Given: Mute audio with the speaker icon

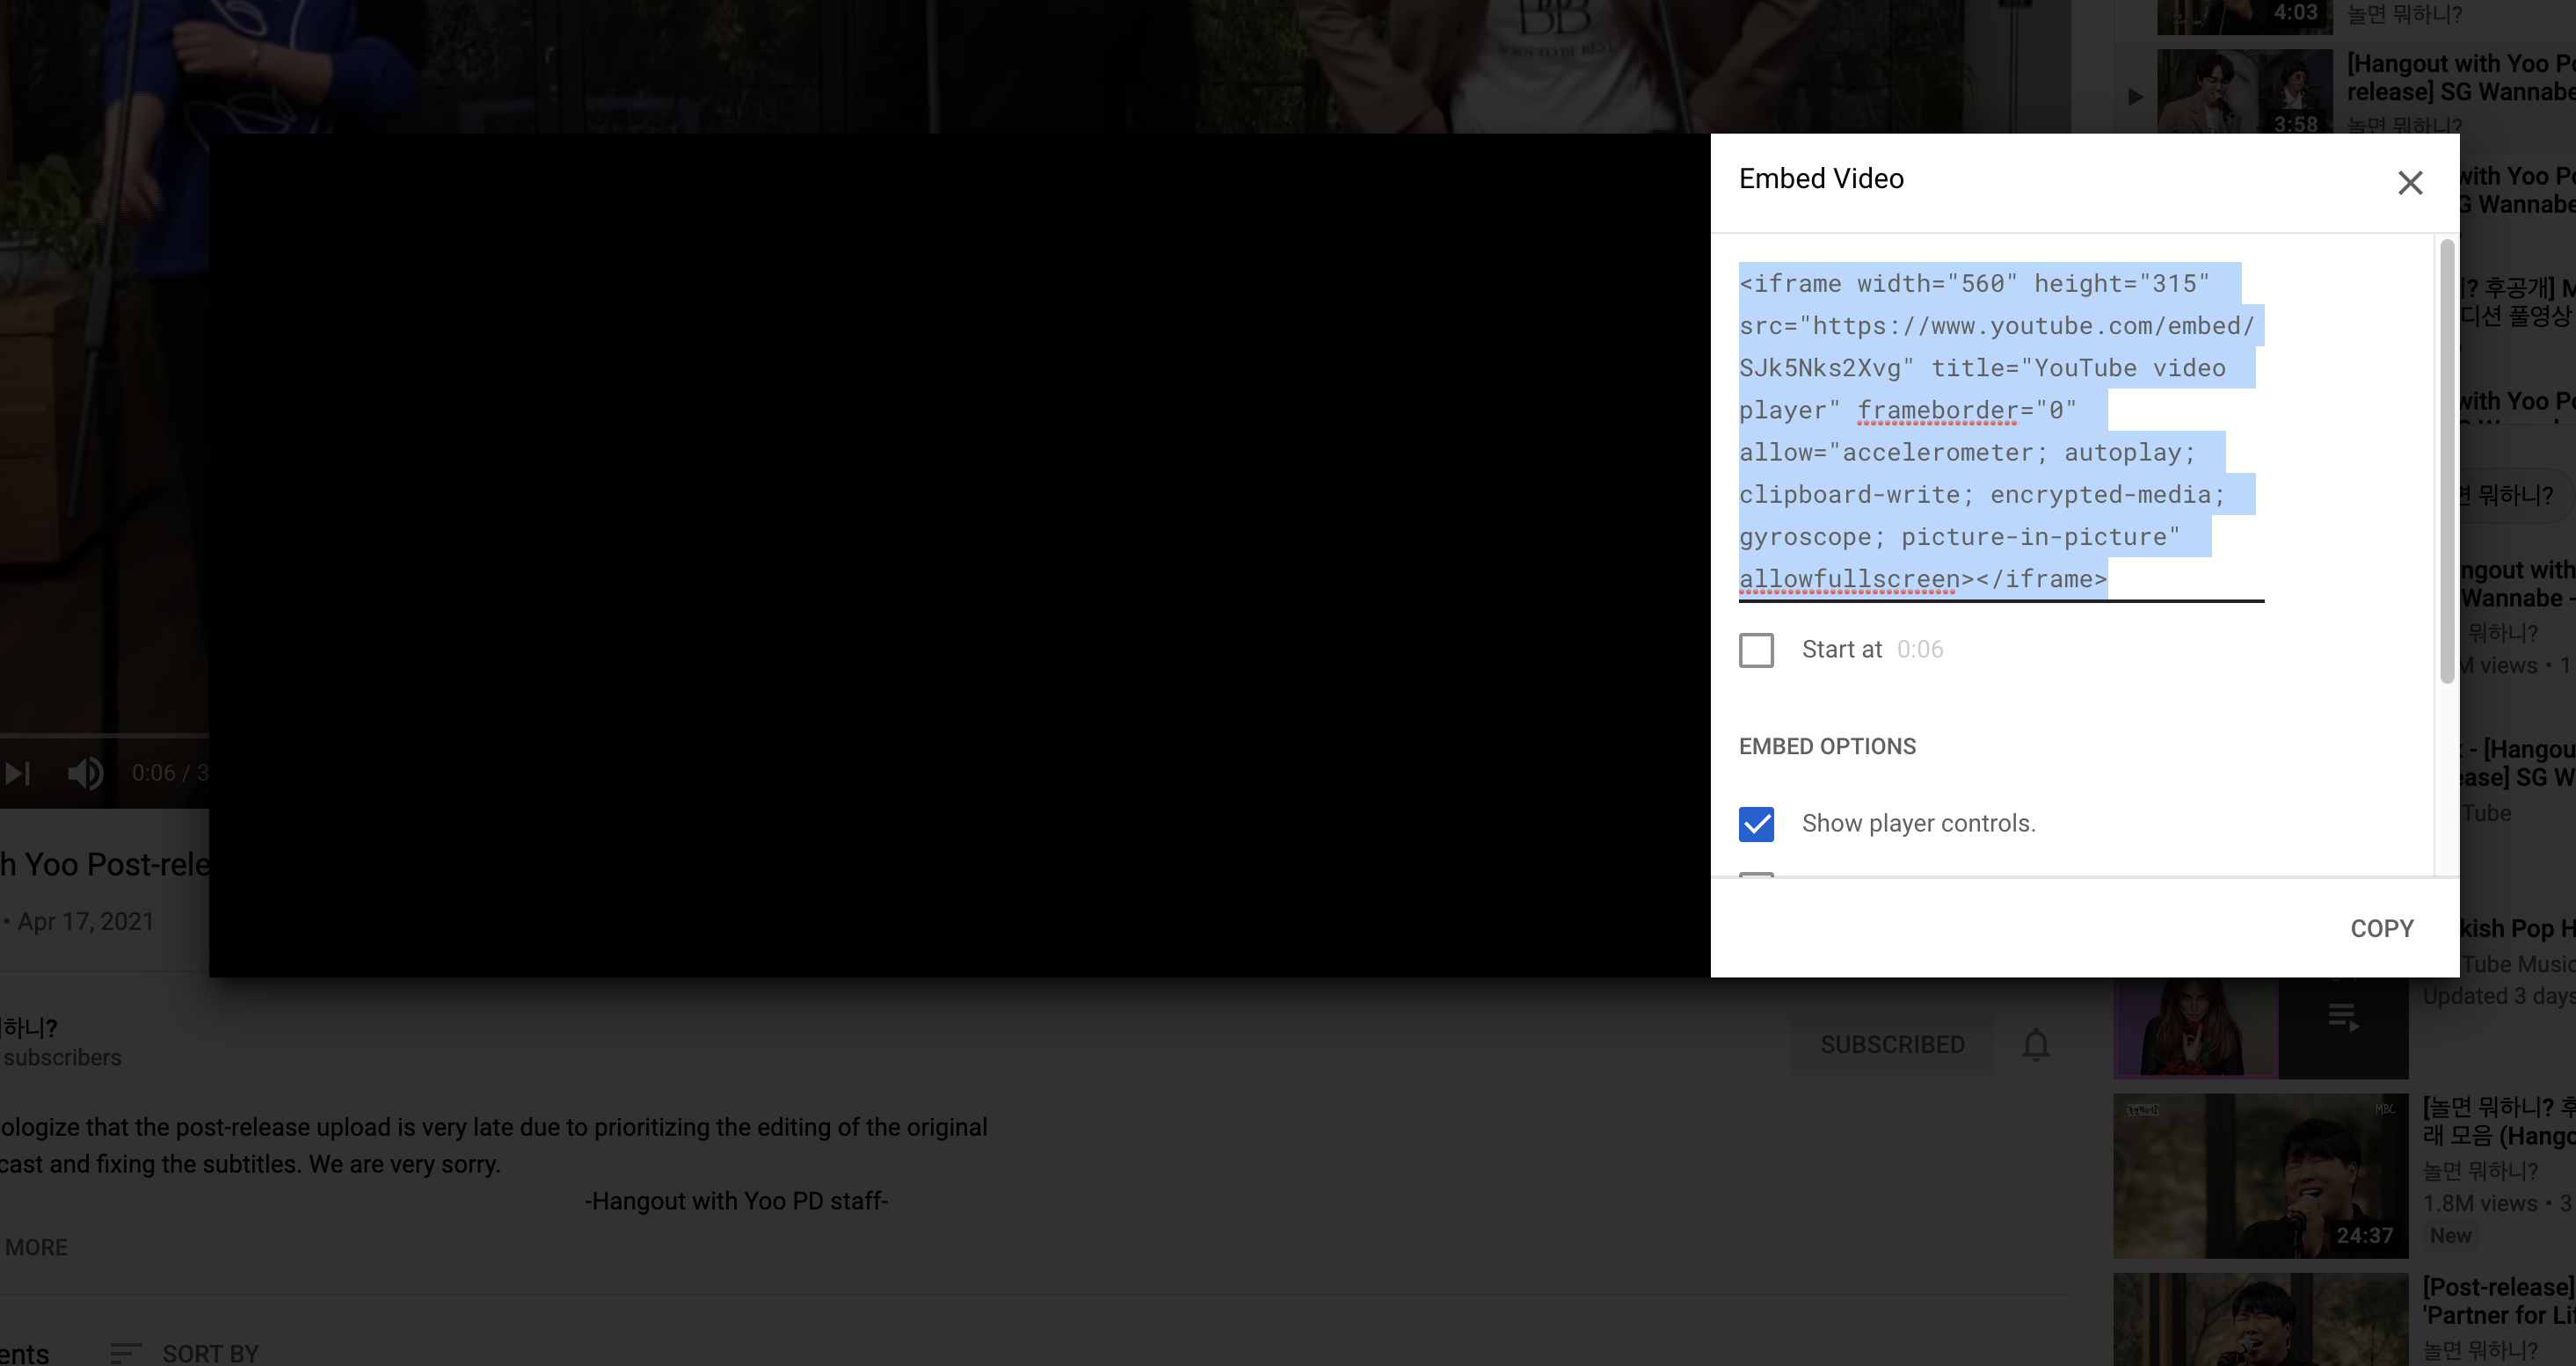Looking at the screenshot, I should pos(85,773).
